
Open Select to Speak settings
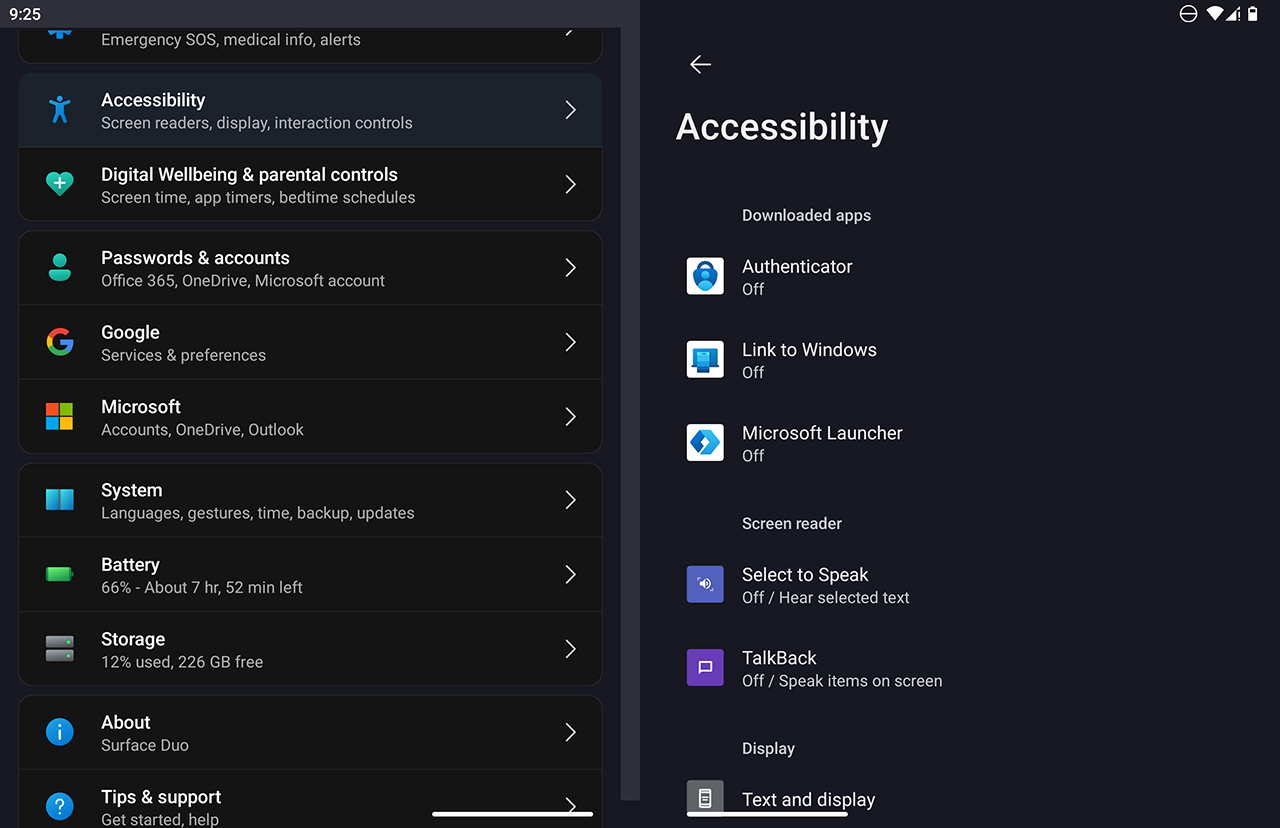[960, 584]
